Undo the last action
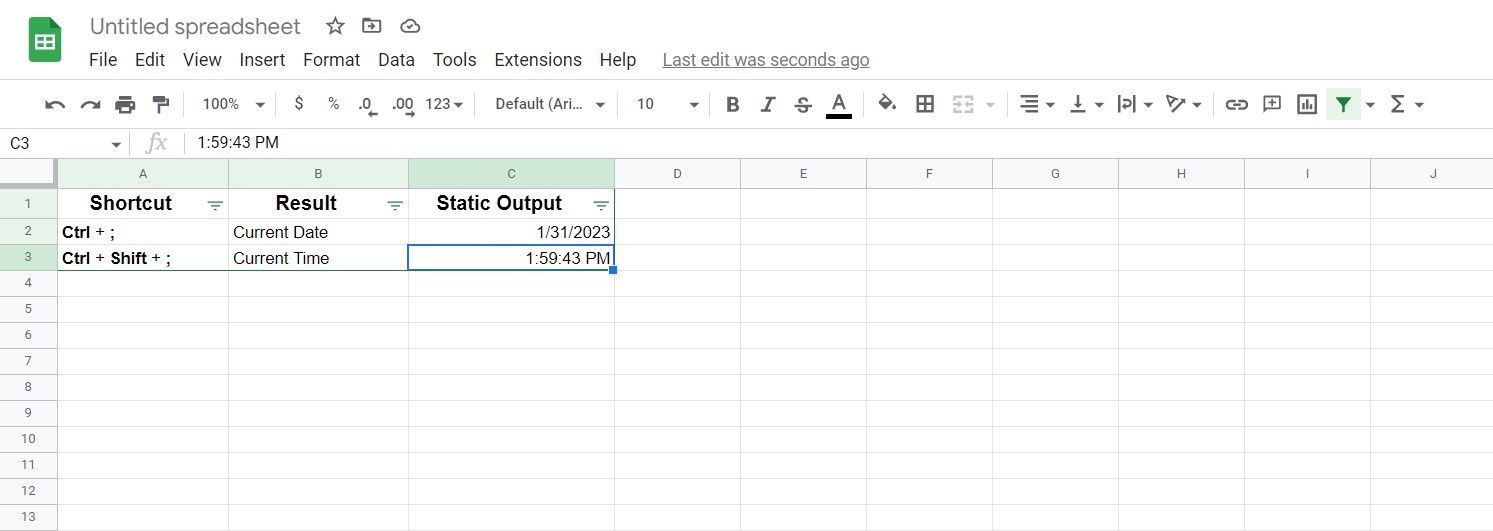 click(55, 104)
